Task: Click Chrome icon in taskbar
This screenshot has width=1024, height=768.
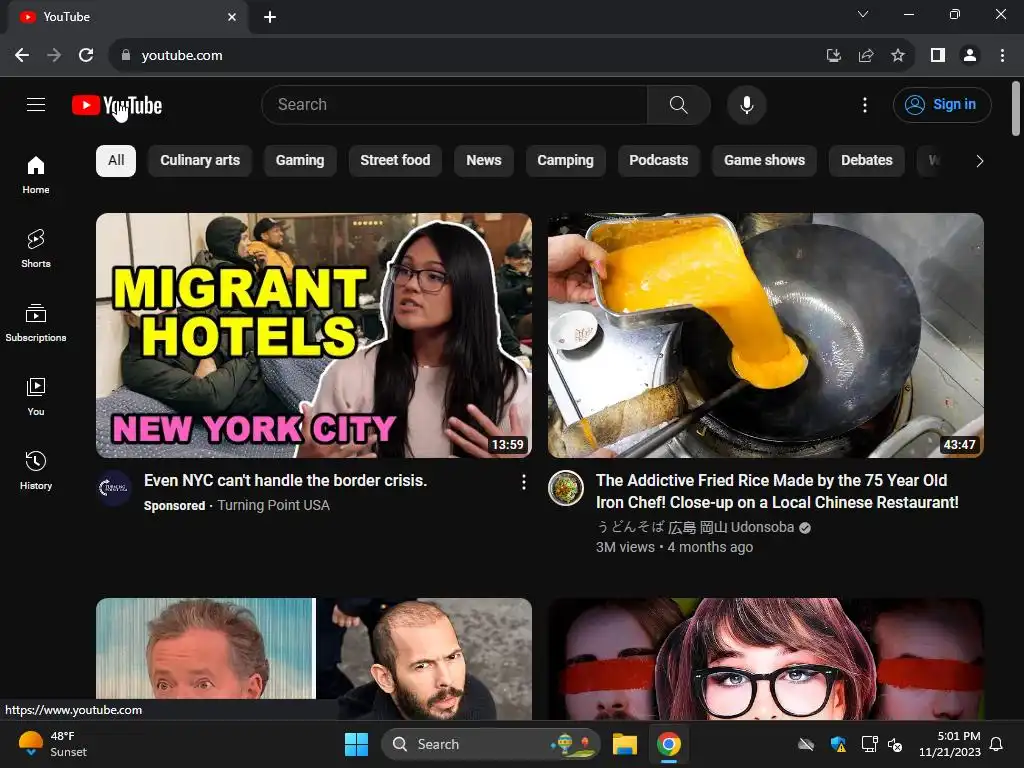Action: click(669, 744)
